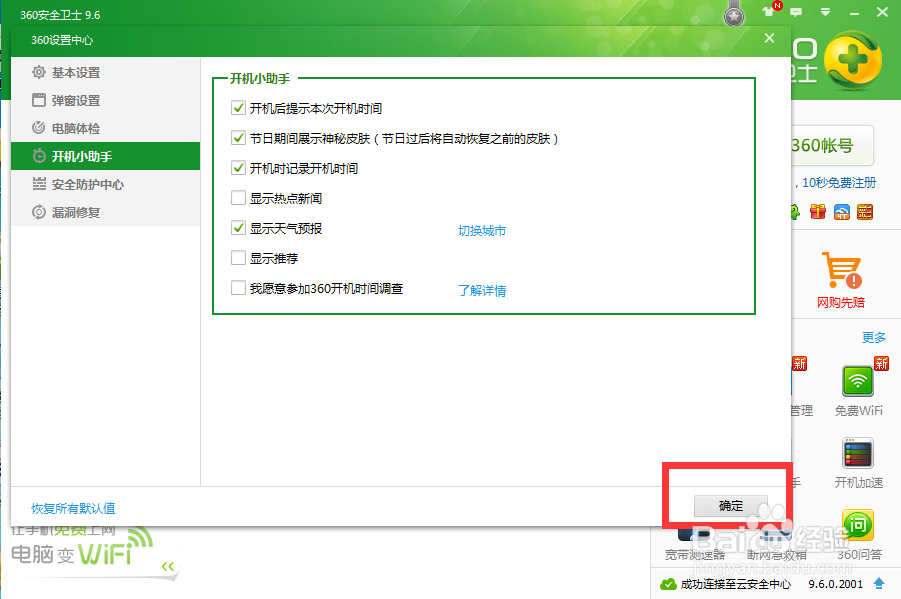Viewport: 901px width, 599px height.
Task: Toggle 节日期间展示神秘皮肤 checkbox
Action: coord(238,138)
